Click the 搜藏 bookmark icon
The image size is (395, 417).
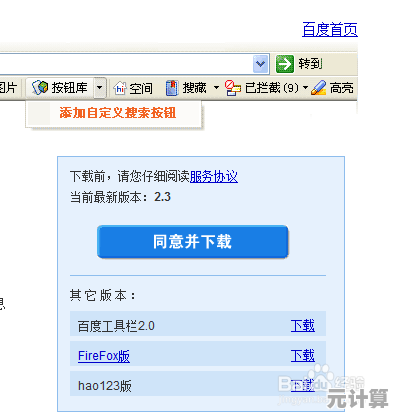coord(172,88)
